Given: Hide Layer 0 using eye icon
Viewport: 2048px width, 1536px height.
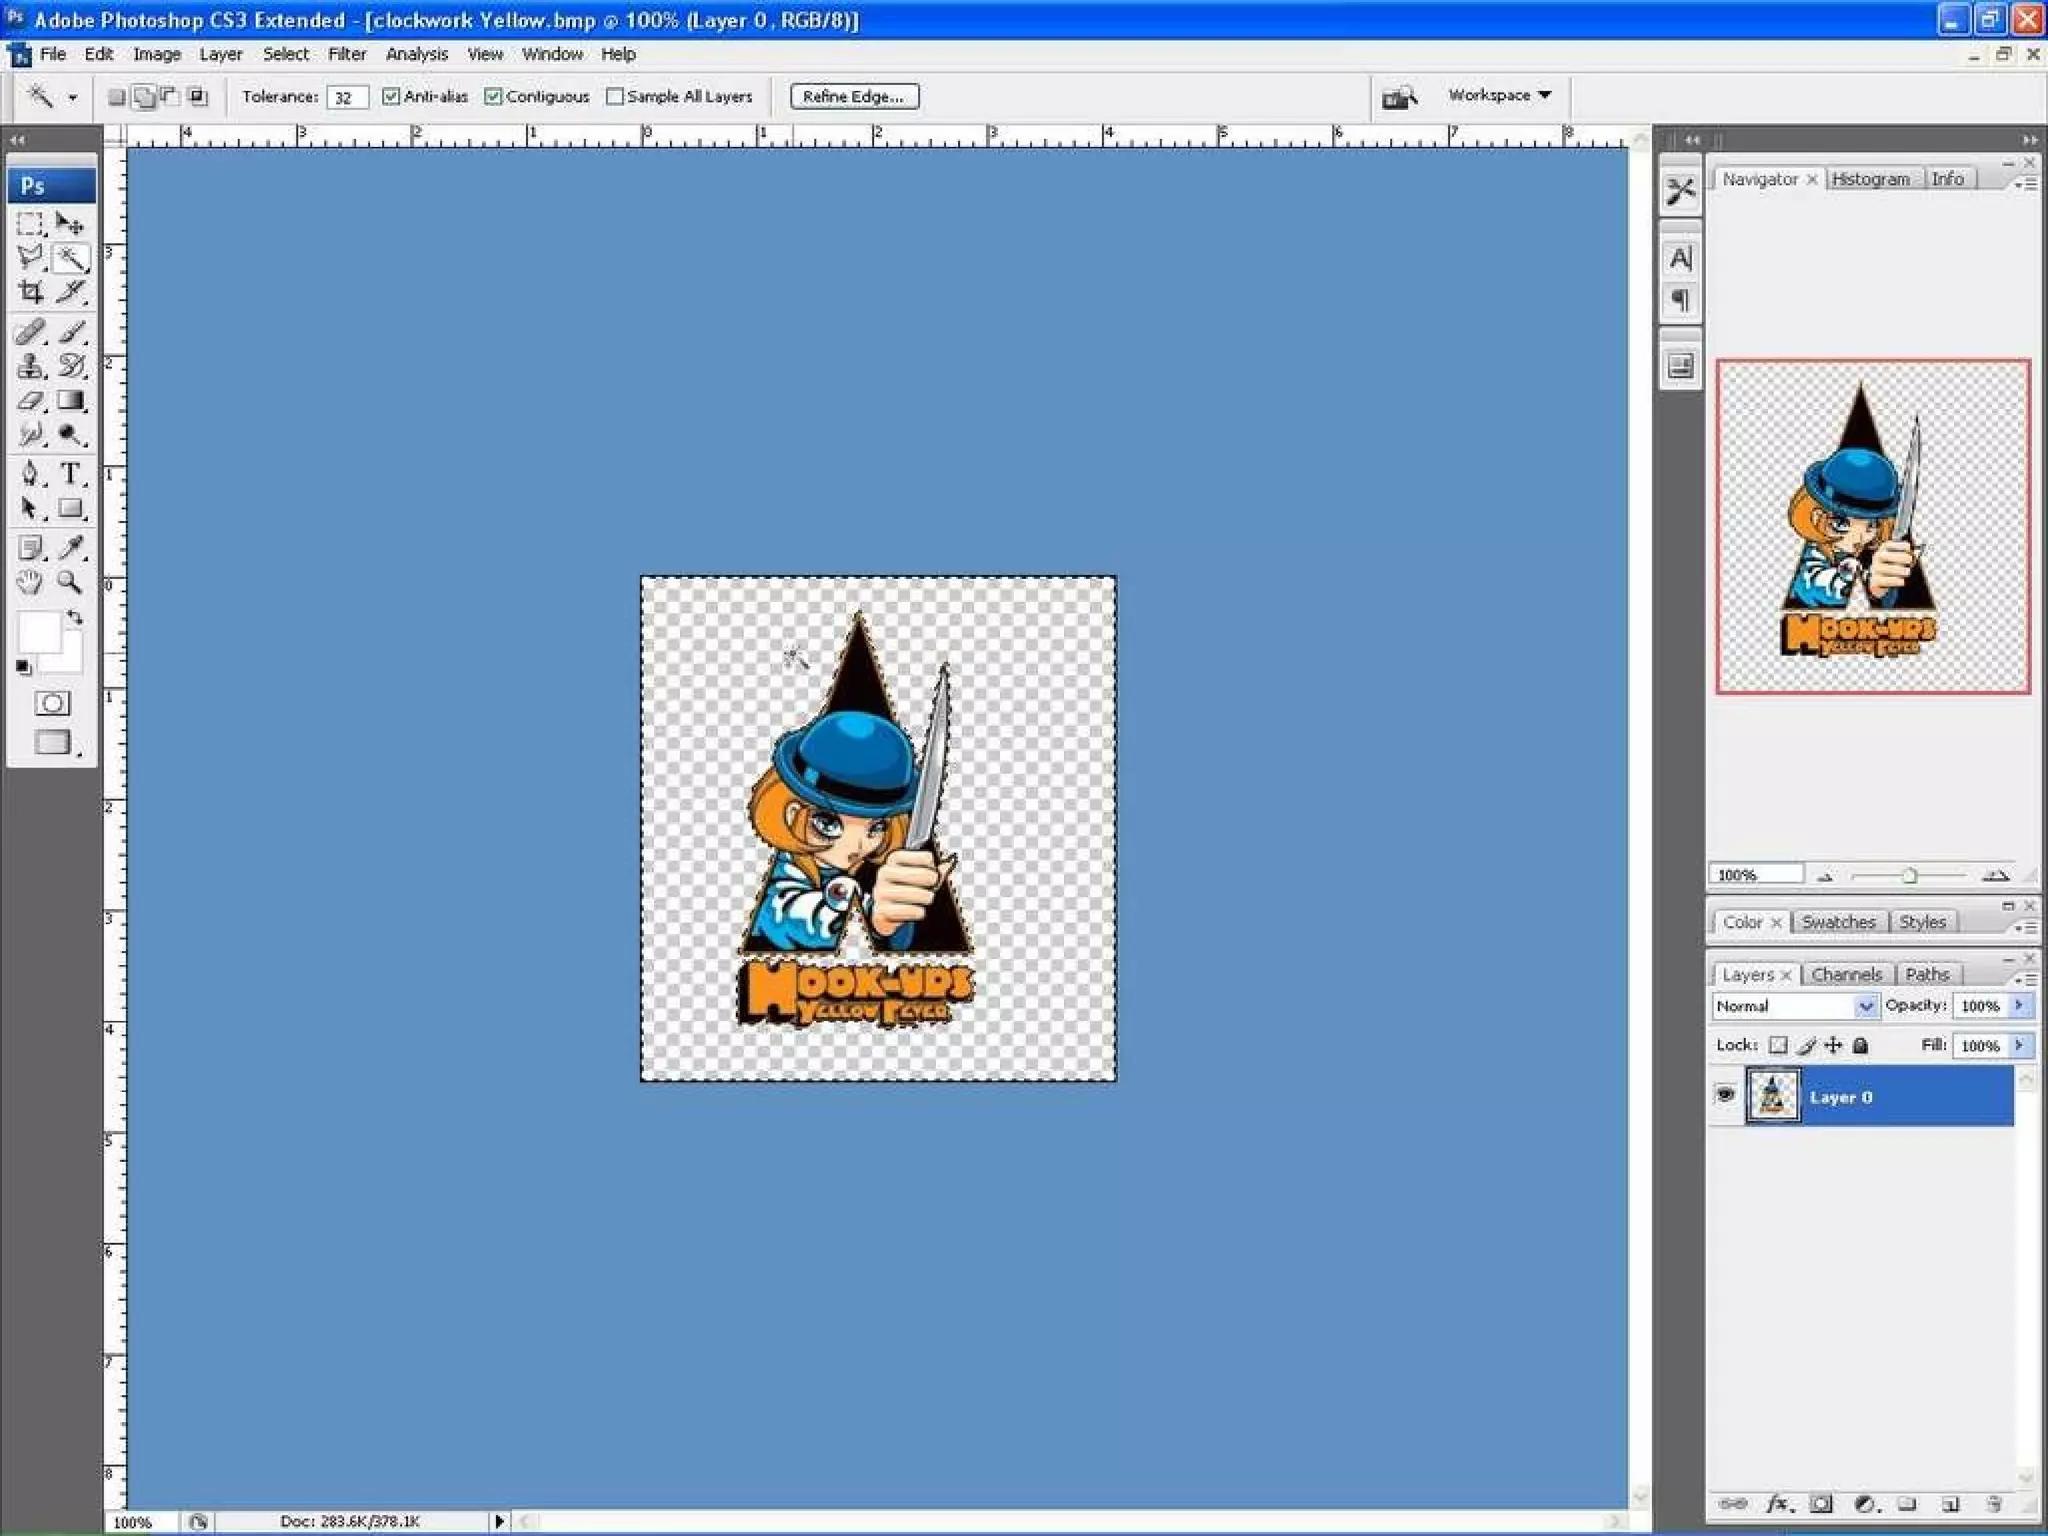Looking at the screenshot, I should pos(1726,1095).
